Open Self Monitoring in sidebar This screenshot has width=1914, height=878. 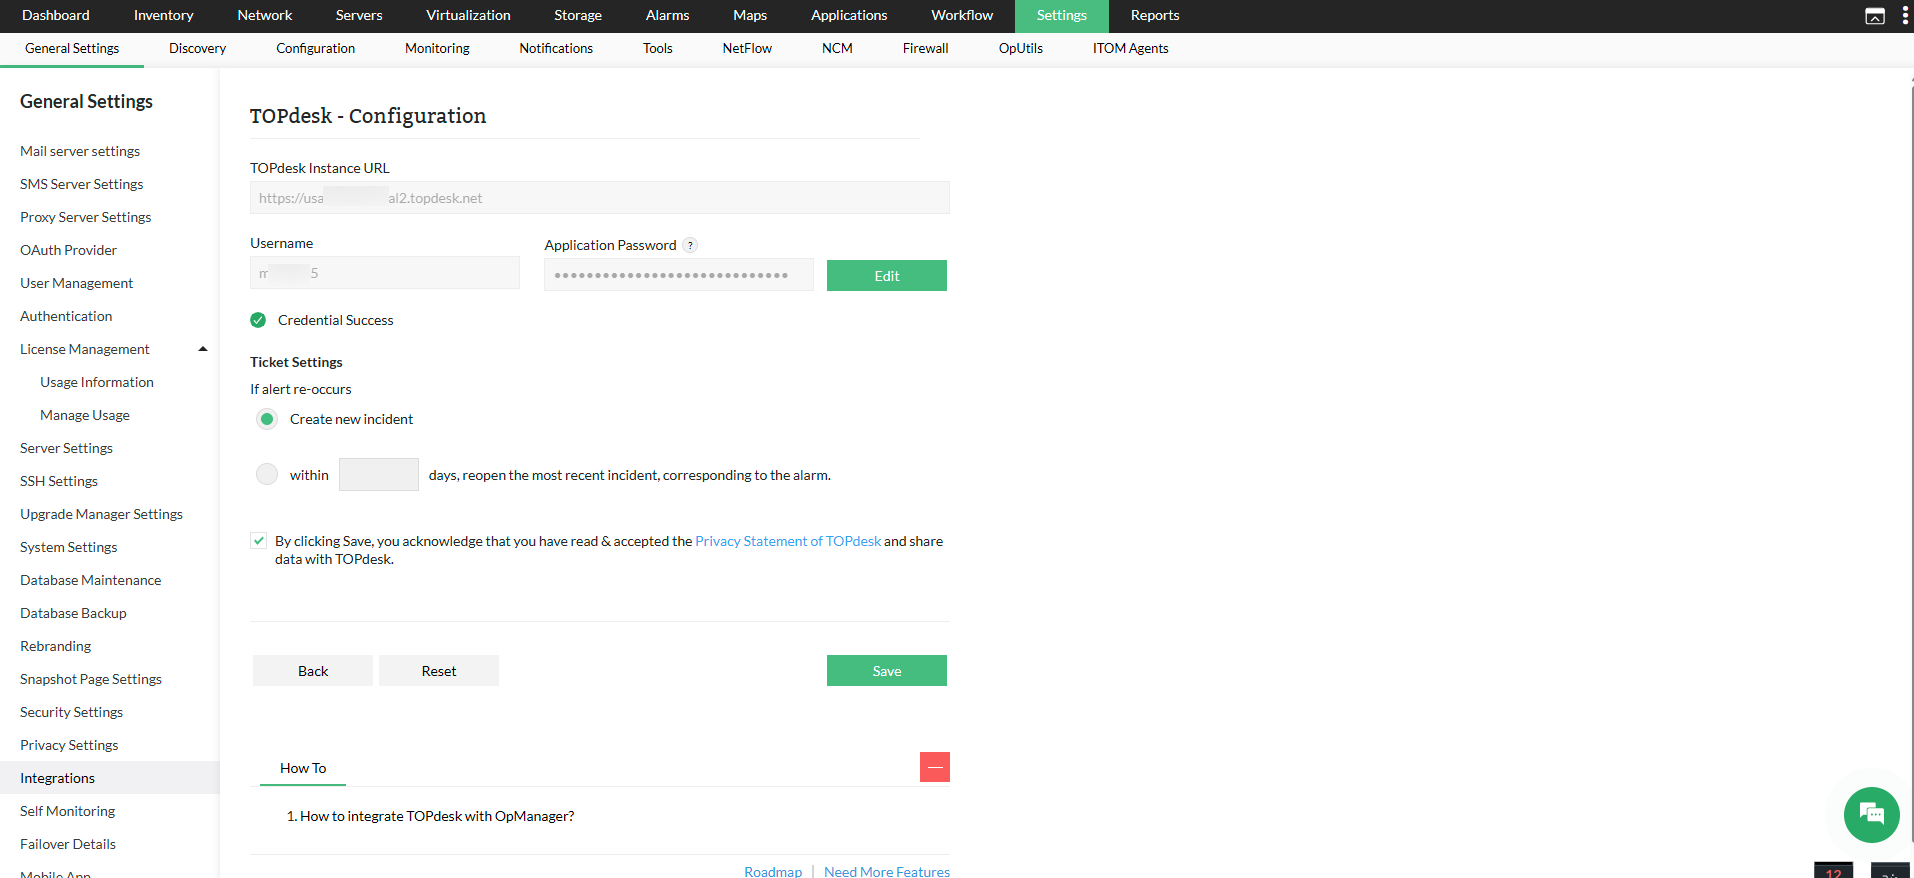[x=67, y=811]
